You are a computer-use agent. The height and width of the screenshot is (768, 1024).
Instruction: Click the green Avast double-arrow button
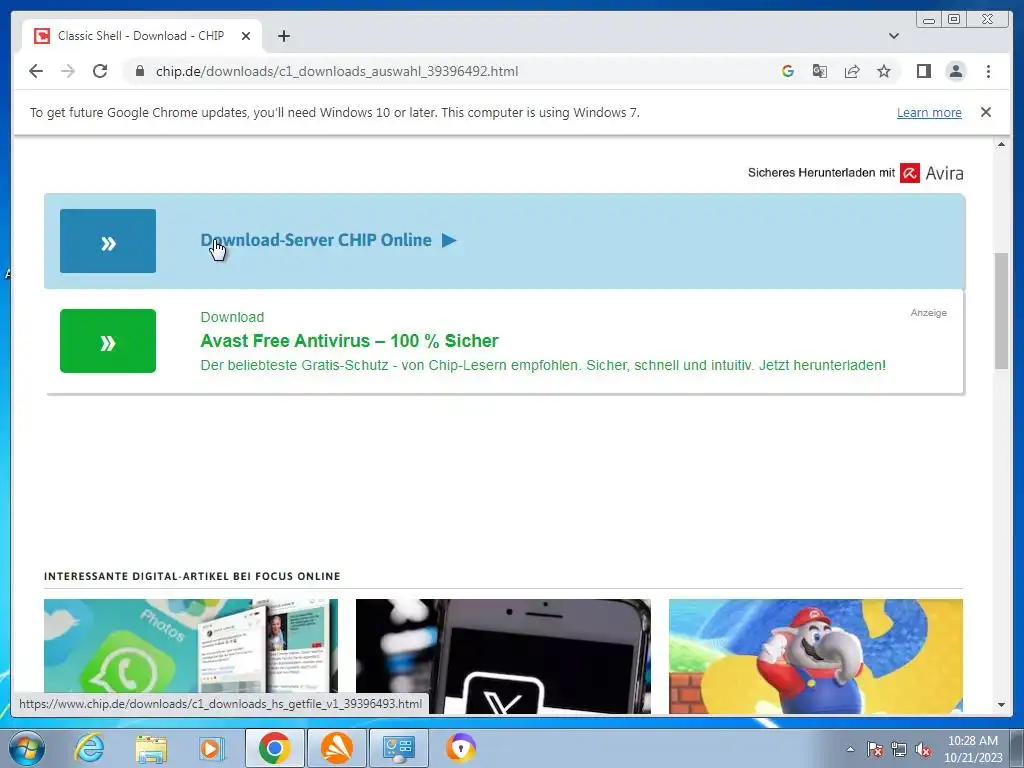click(108, 341)
